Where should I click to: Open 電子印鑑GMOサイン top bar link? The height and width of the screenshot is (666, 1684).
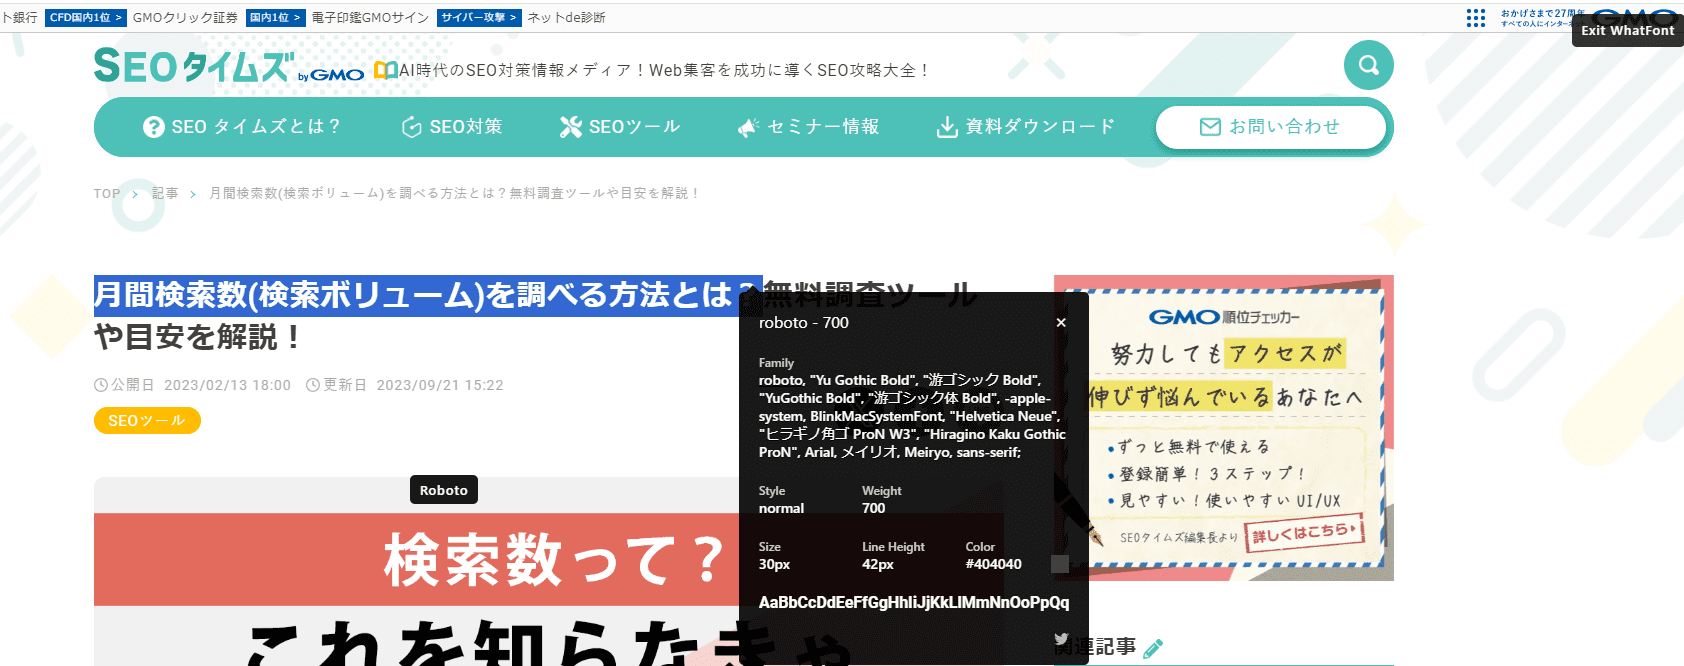(370, 18)
